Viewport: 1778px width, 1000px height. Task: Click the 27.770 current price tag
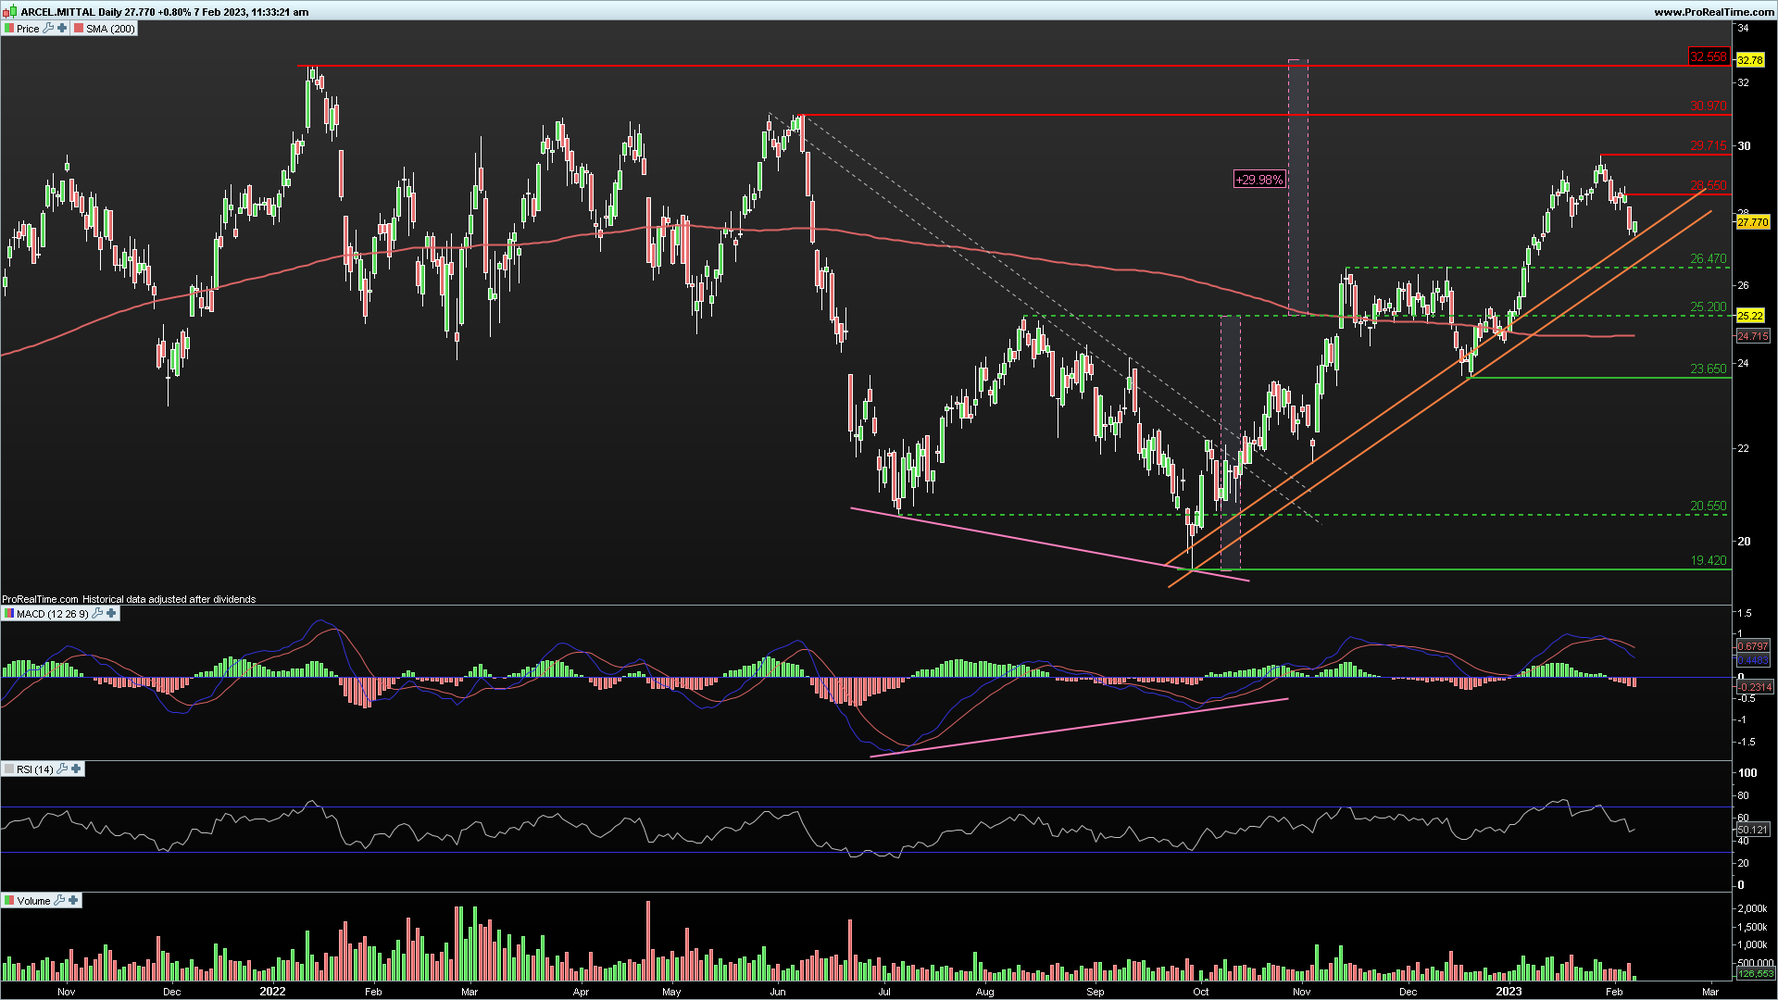(1753, 222)
